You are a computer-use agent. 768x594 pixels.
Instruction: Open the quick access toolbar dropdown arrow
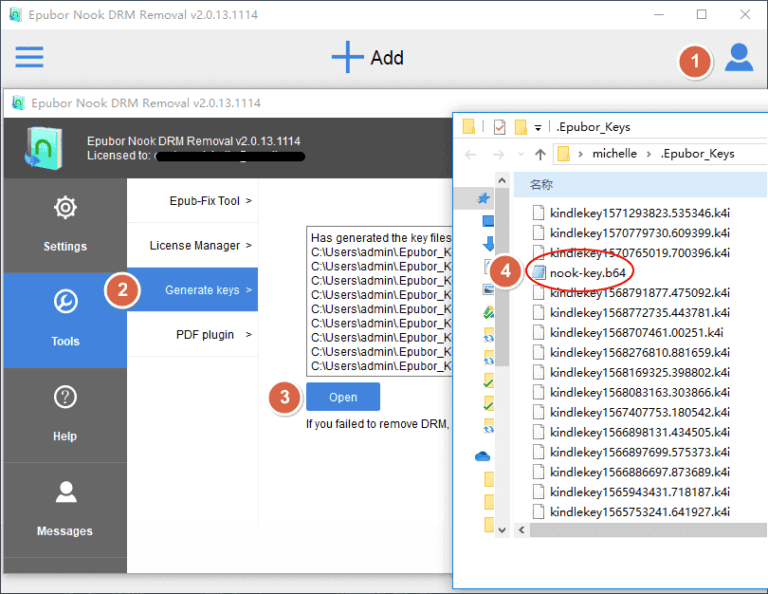coord(538,128)
